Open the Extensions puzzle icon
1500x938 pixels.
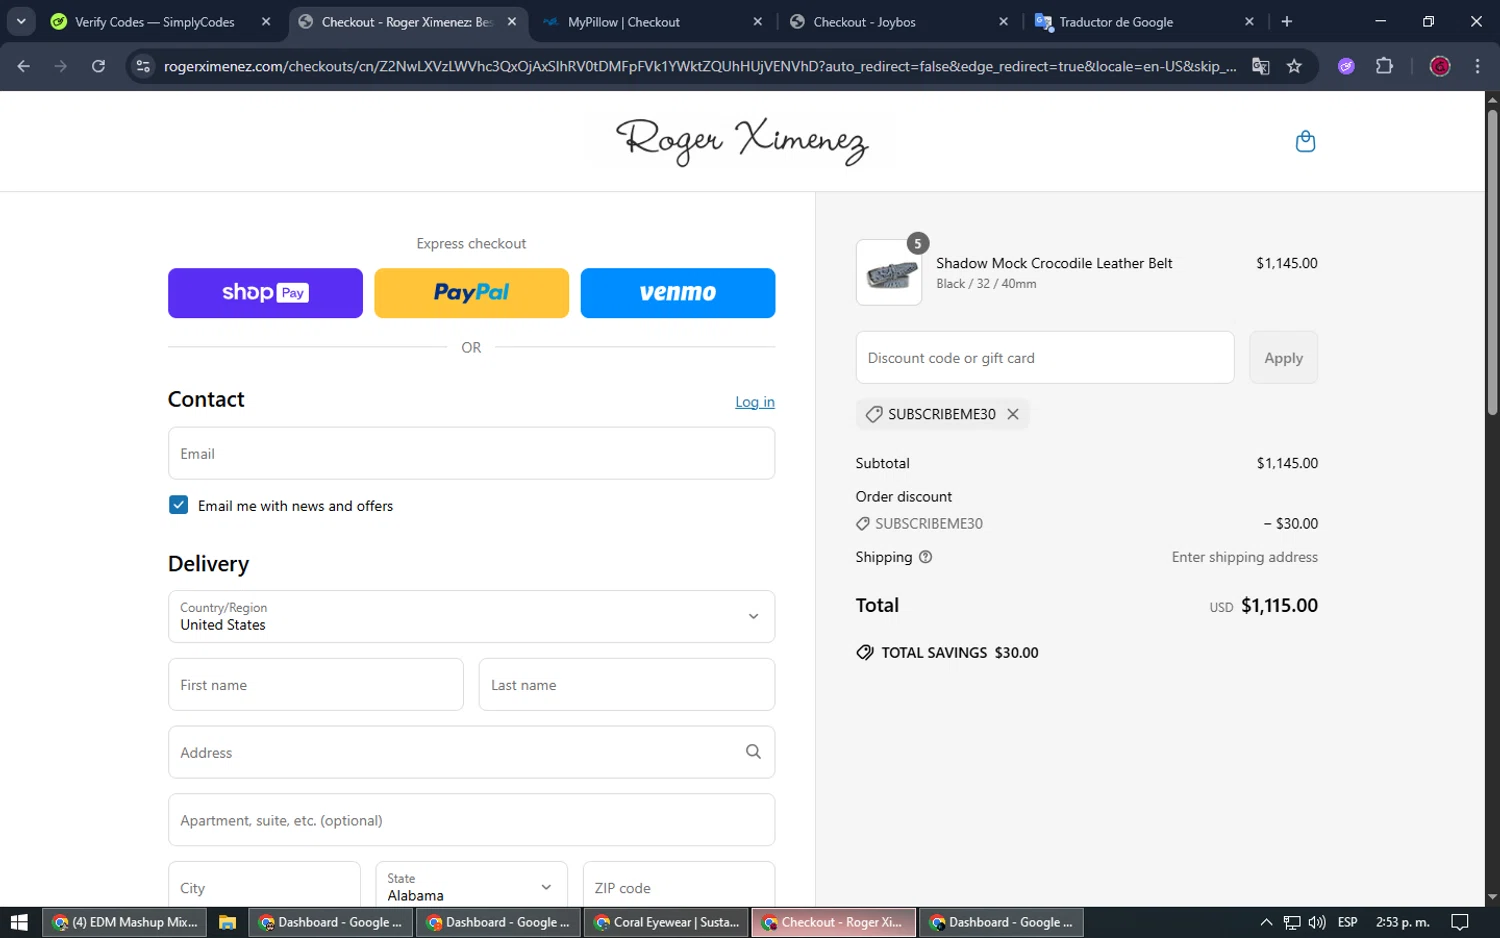(1384, 66)
